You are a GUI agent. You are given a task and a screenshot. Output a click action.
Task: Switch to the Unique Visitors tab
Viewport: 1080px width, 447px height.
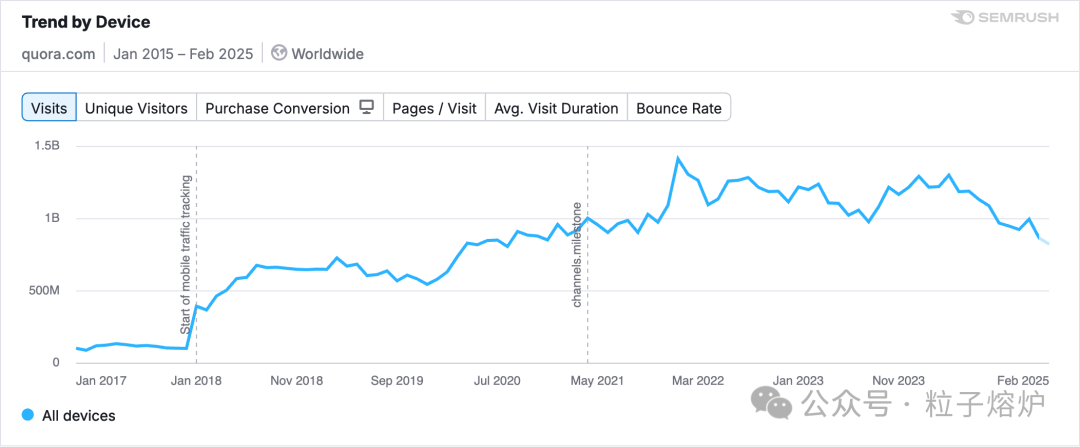136,108
